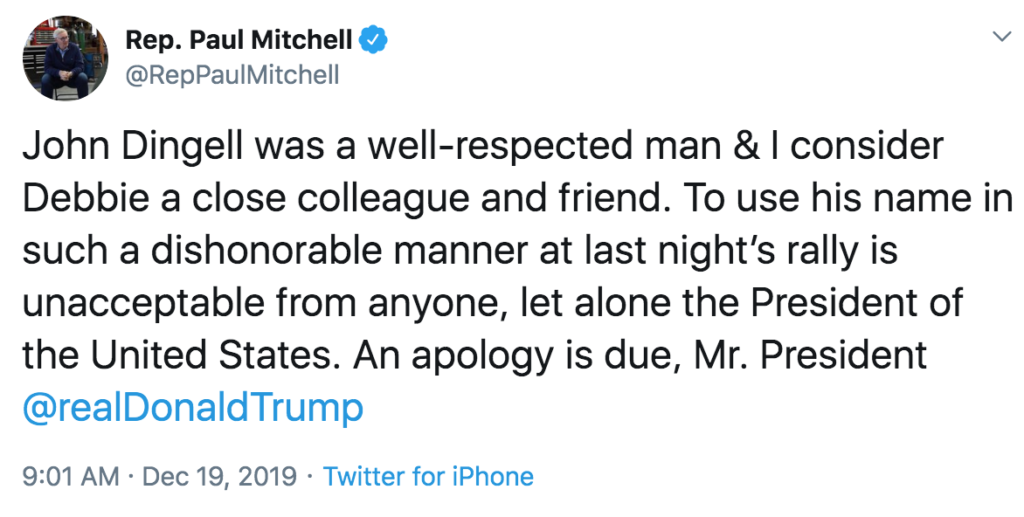Visit the @RepPaulMitchell handle
This screenshot has width=1024, height=517.
[x=232, y=76]
